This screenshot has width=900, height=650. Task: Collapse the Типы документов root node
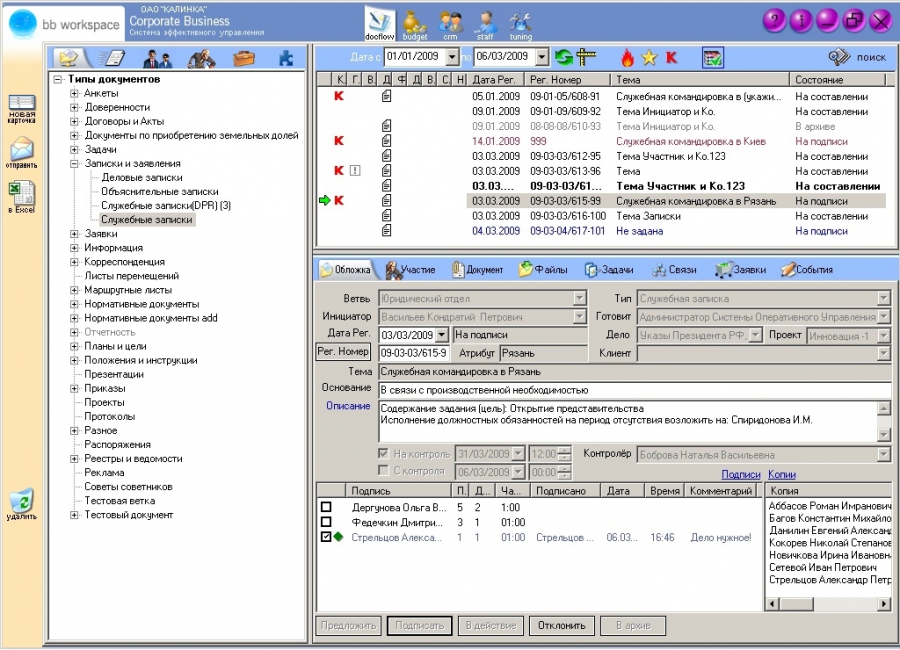click(x=58, y=79)
